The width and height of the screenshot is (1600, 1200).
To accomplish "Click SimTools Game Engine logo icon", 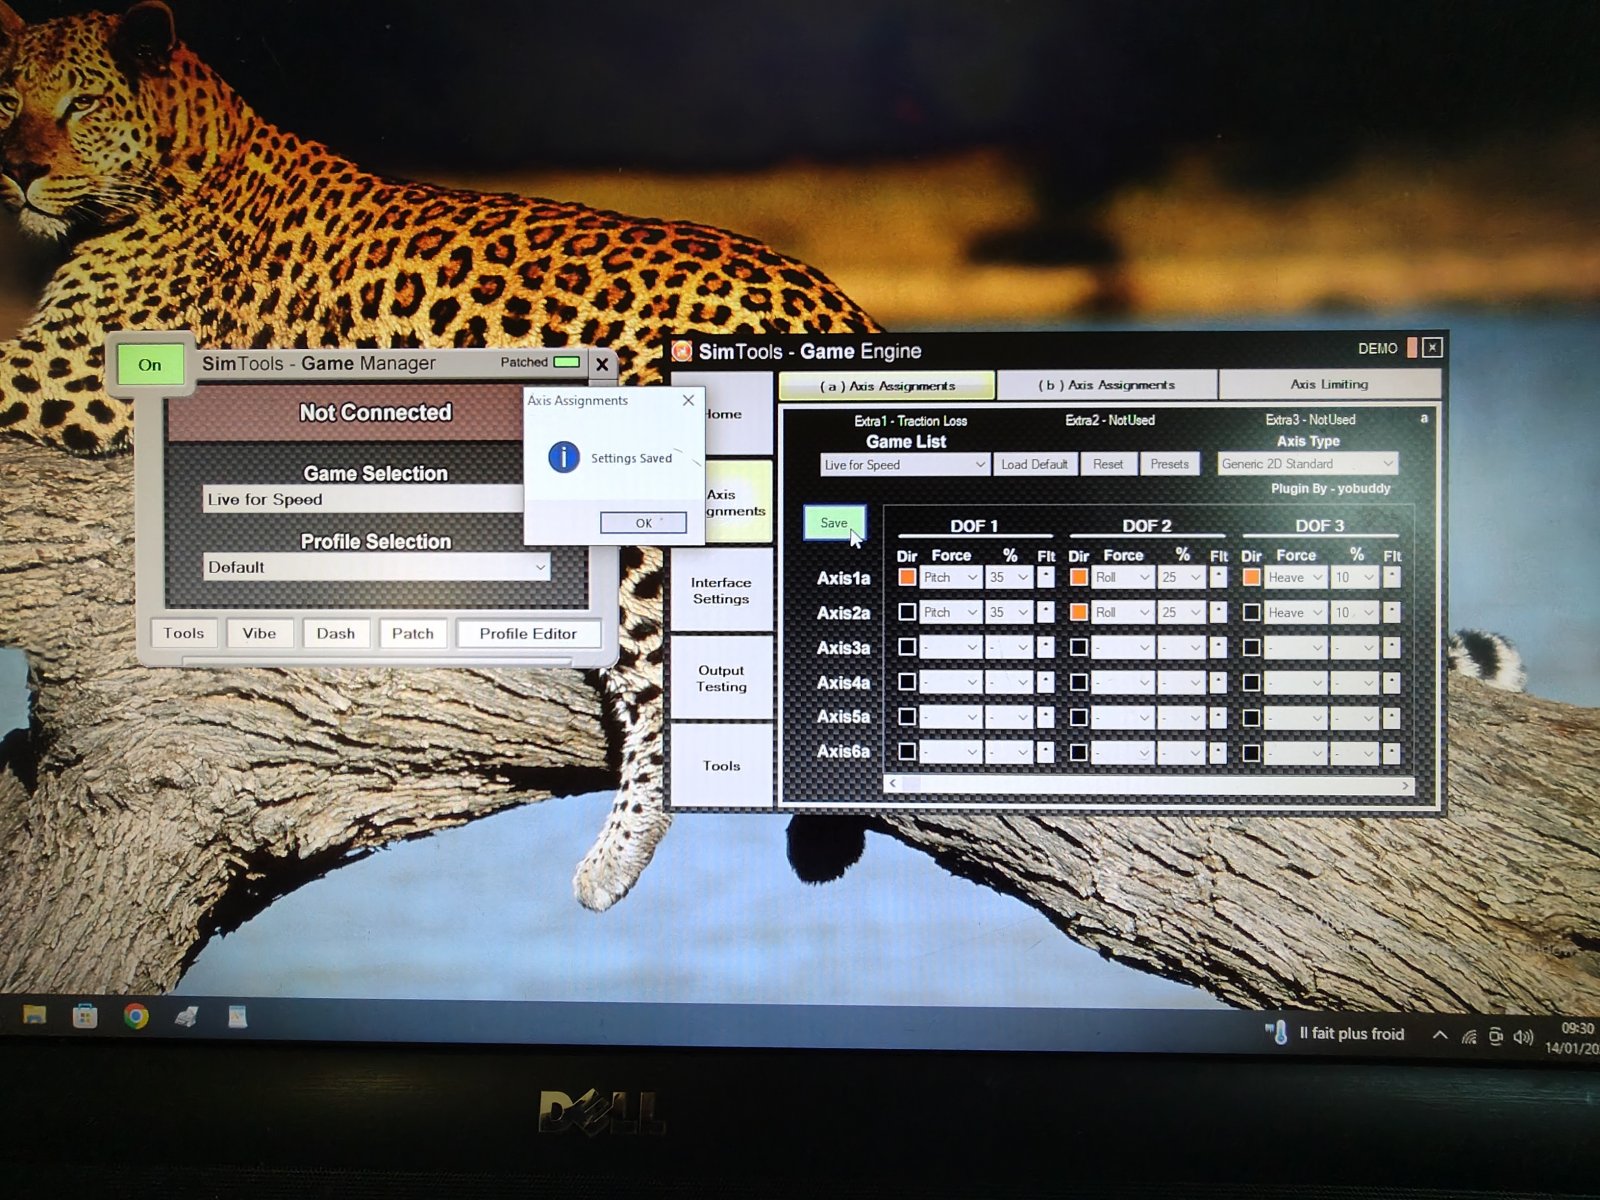I will tap(682, 351).
